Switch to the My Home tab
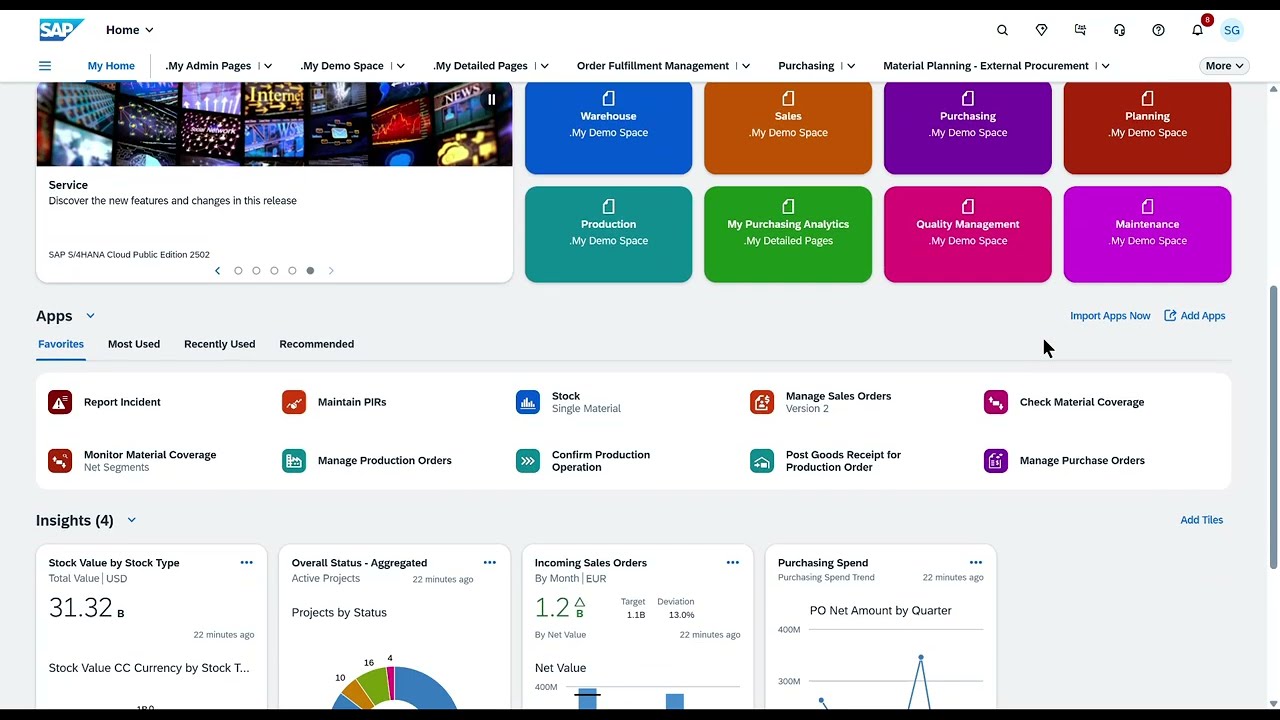Viewport: 1280px width, 720px height. coord(111,66)
